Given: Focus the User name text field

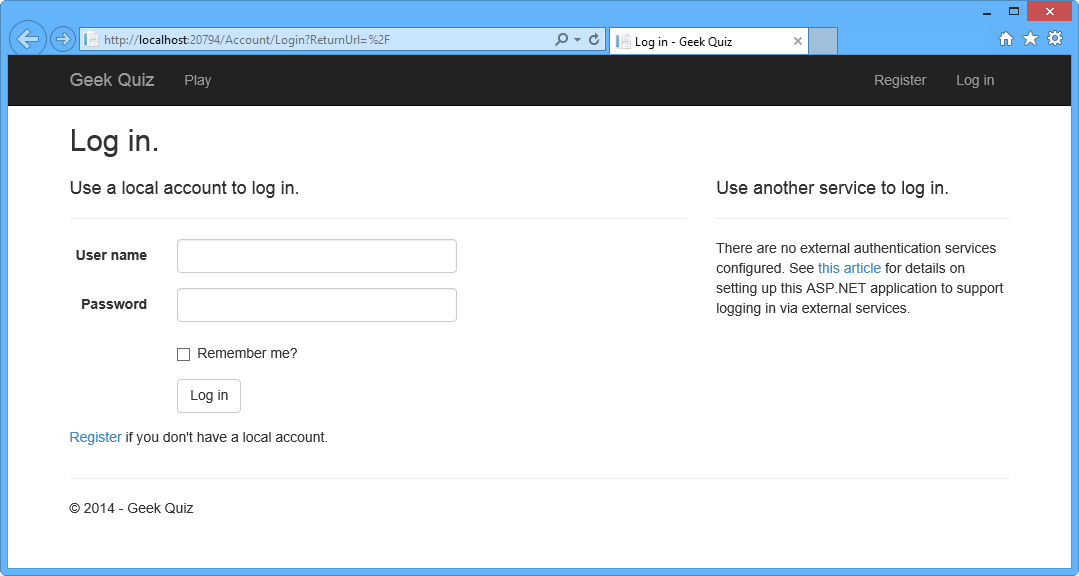Looking at the screenshot, I should [x=316, y=256].
